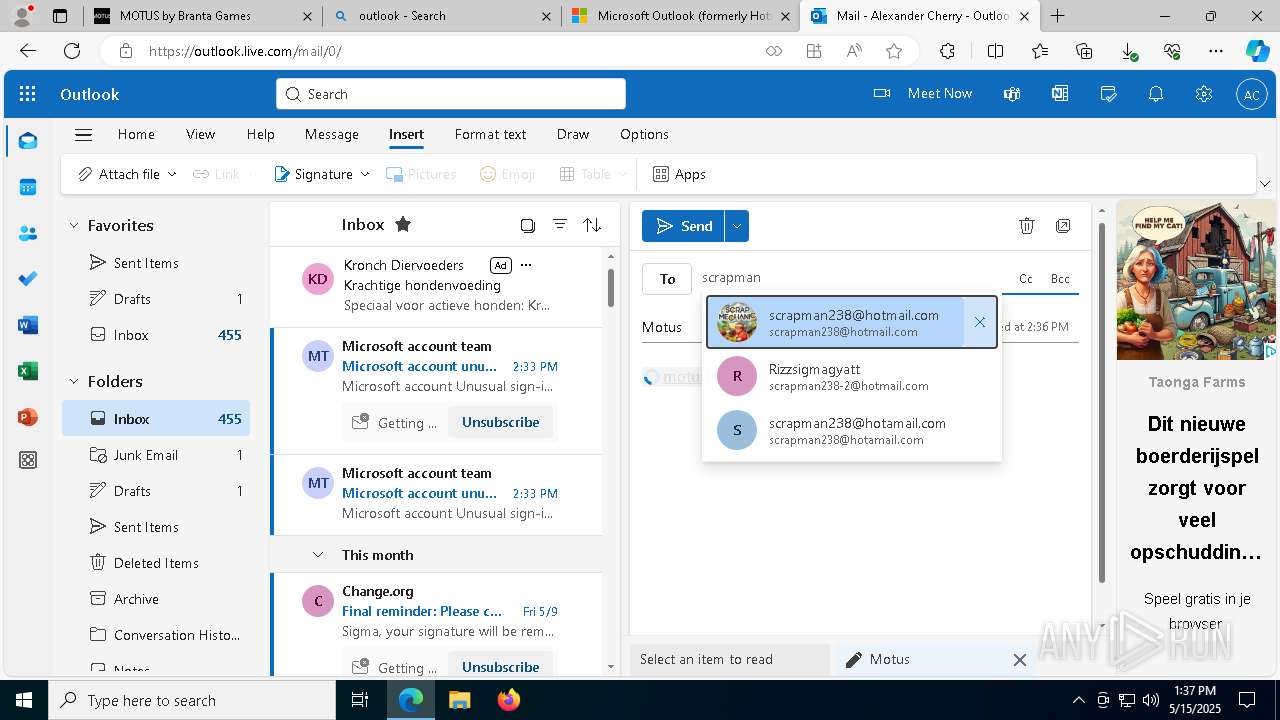Viewport: 1280px width, 720px height.
Task: Change inbox sort order
Action: point(593,225)
